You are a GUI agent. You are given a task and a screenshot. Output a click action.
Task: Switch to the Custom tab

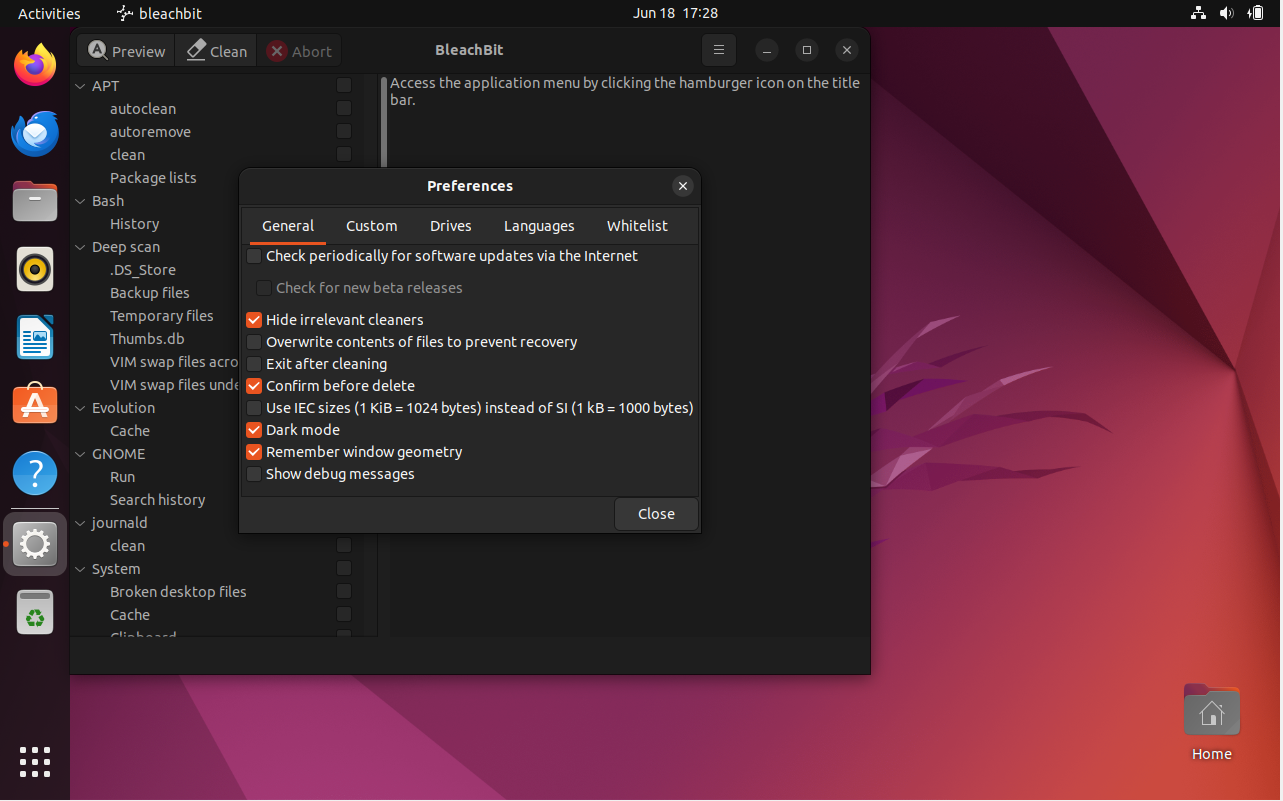tap(372, 226)
